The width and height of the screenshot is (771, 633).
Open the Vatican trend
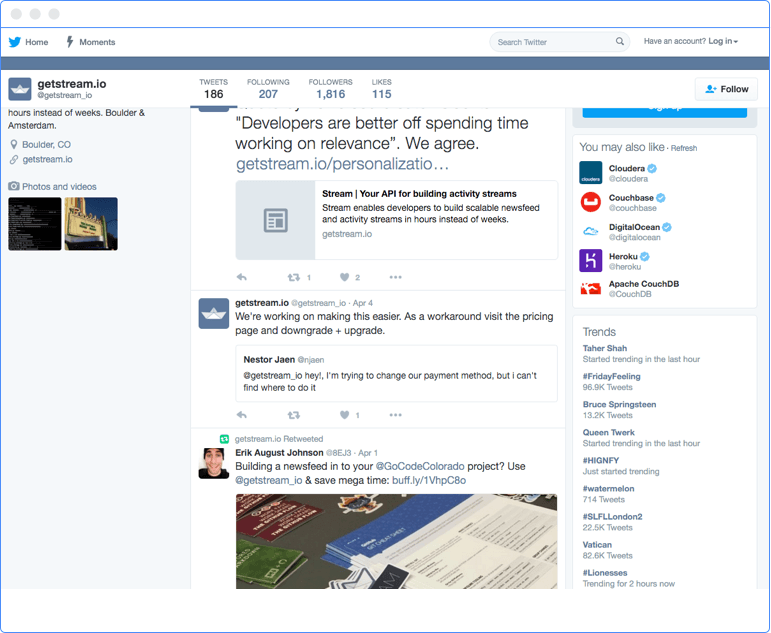click(x=597, y=544)
